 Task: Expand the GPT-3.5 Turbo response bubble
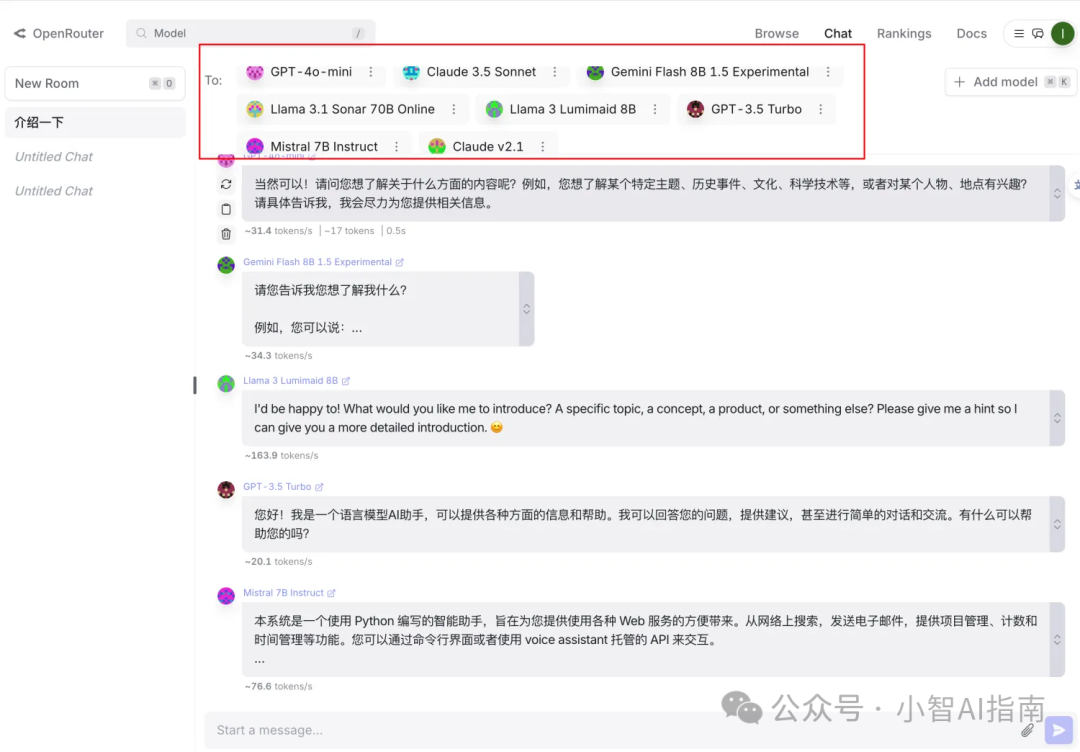pyautogui.click(x=1057, y=524)
